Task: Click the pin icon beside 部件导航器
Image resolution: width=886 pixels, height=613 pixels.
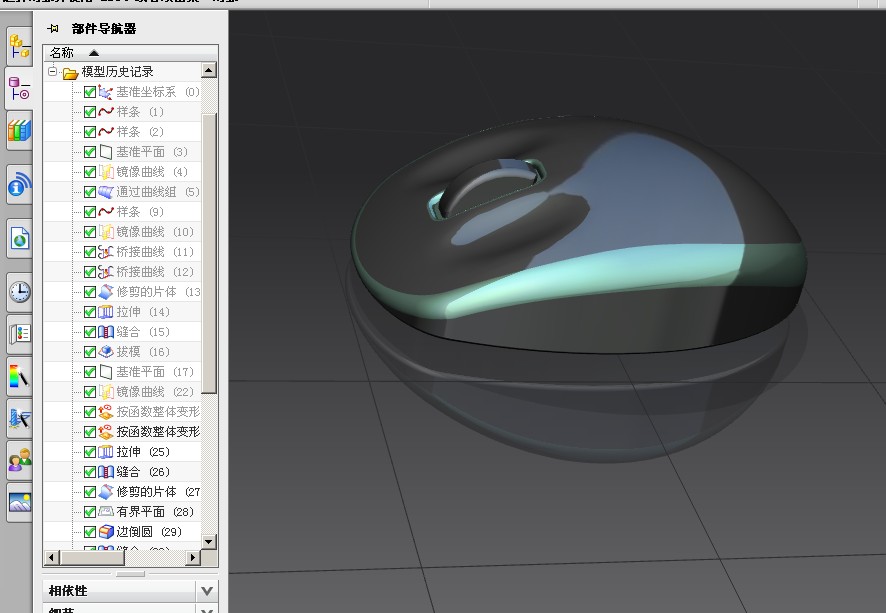Action: coord(53,28)
